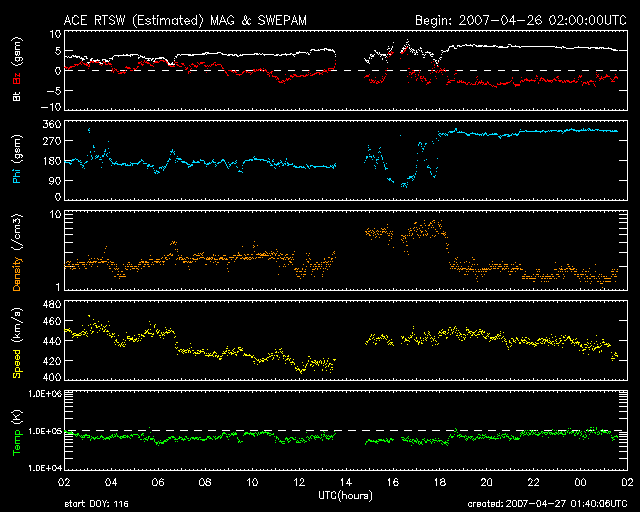Click the orange 'Density (/cm3)' axis label

17,252
